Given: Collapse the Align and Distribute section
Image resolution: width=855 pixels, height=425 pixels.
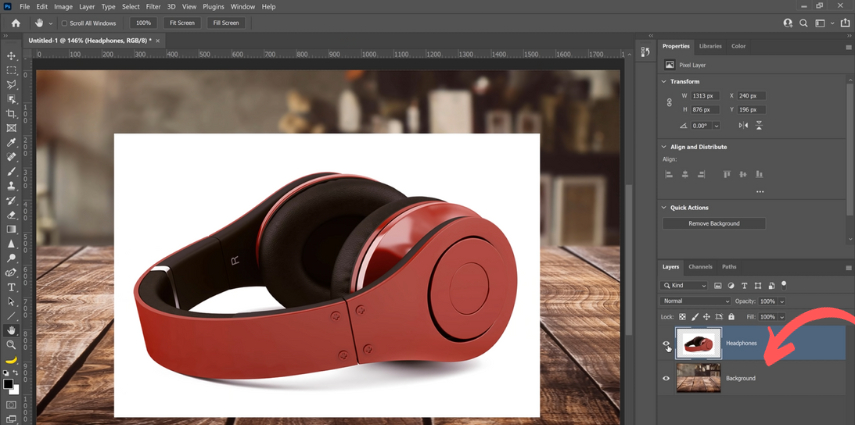Looking at the screenshot, I should coord(664,147).
